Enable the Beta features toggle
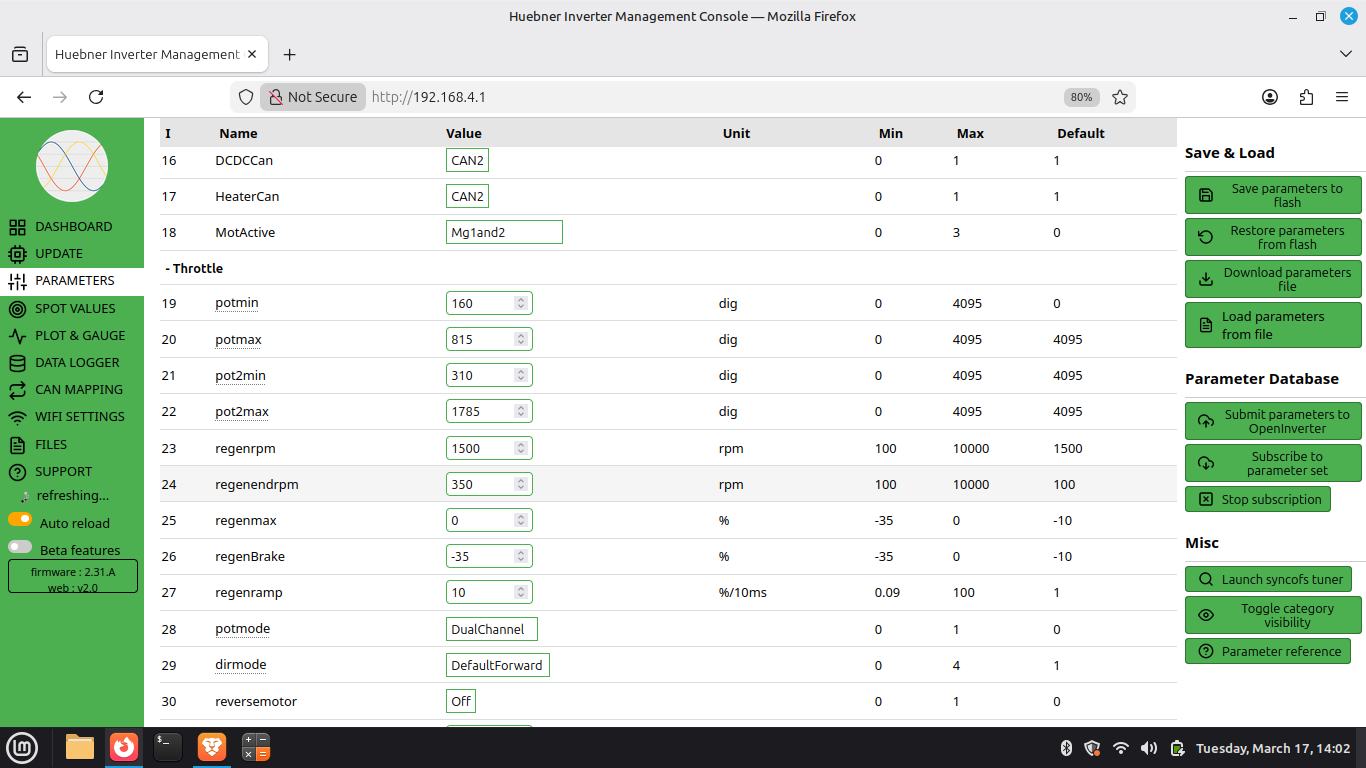 20,548
